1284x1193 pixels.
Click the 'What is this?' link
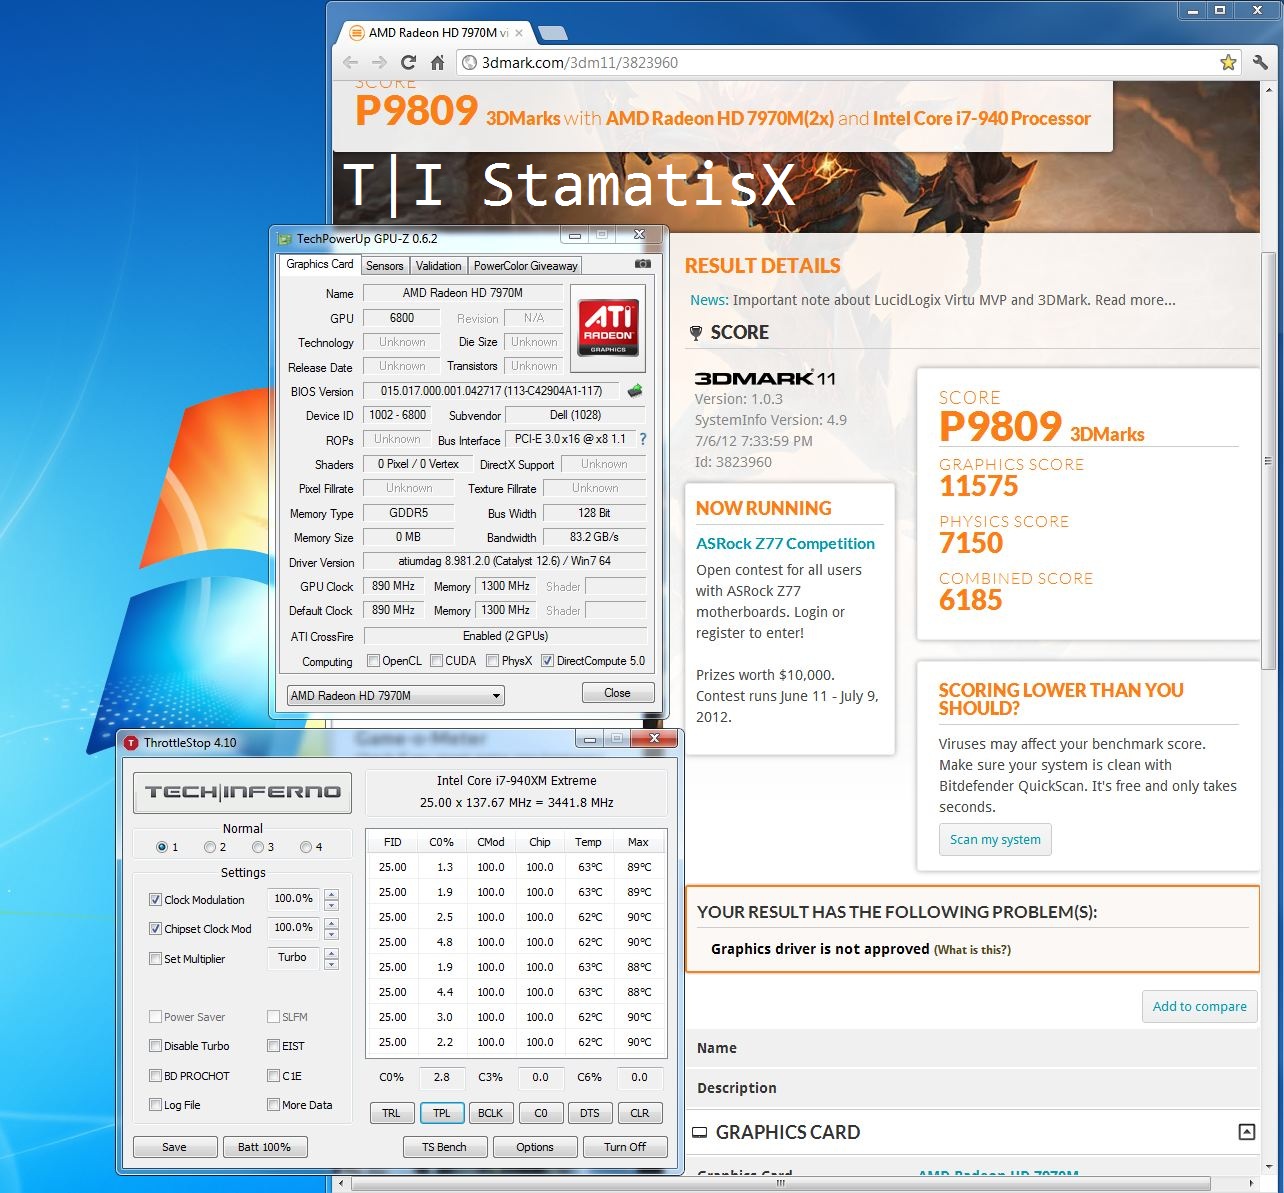[972, 950]
